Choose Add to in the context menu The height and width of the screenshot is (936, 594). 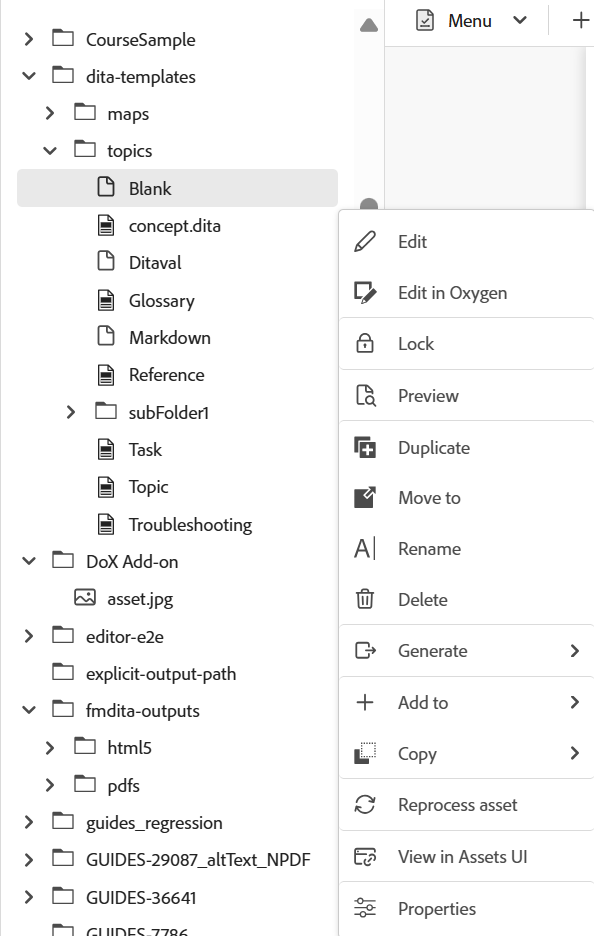click(x=422, y=702)
